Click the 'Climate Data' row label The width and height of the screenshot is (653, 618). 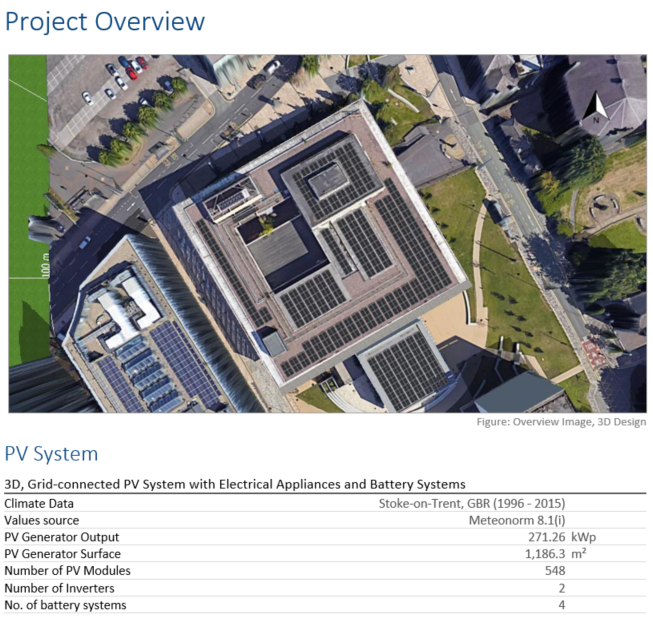(39, 503)
